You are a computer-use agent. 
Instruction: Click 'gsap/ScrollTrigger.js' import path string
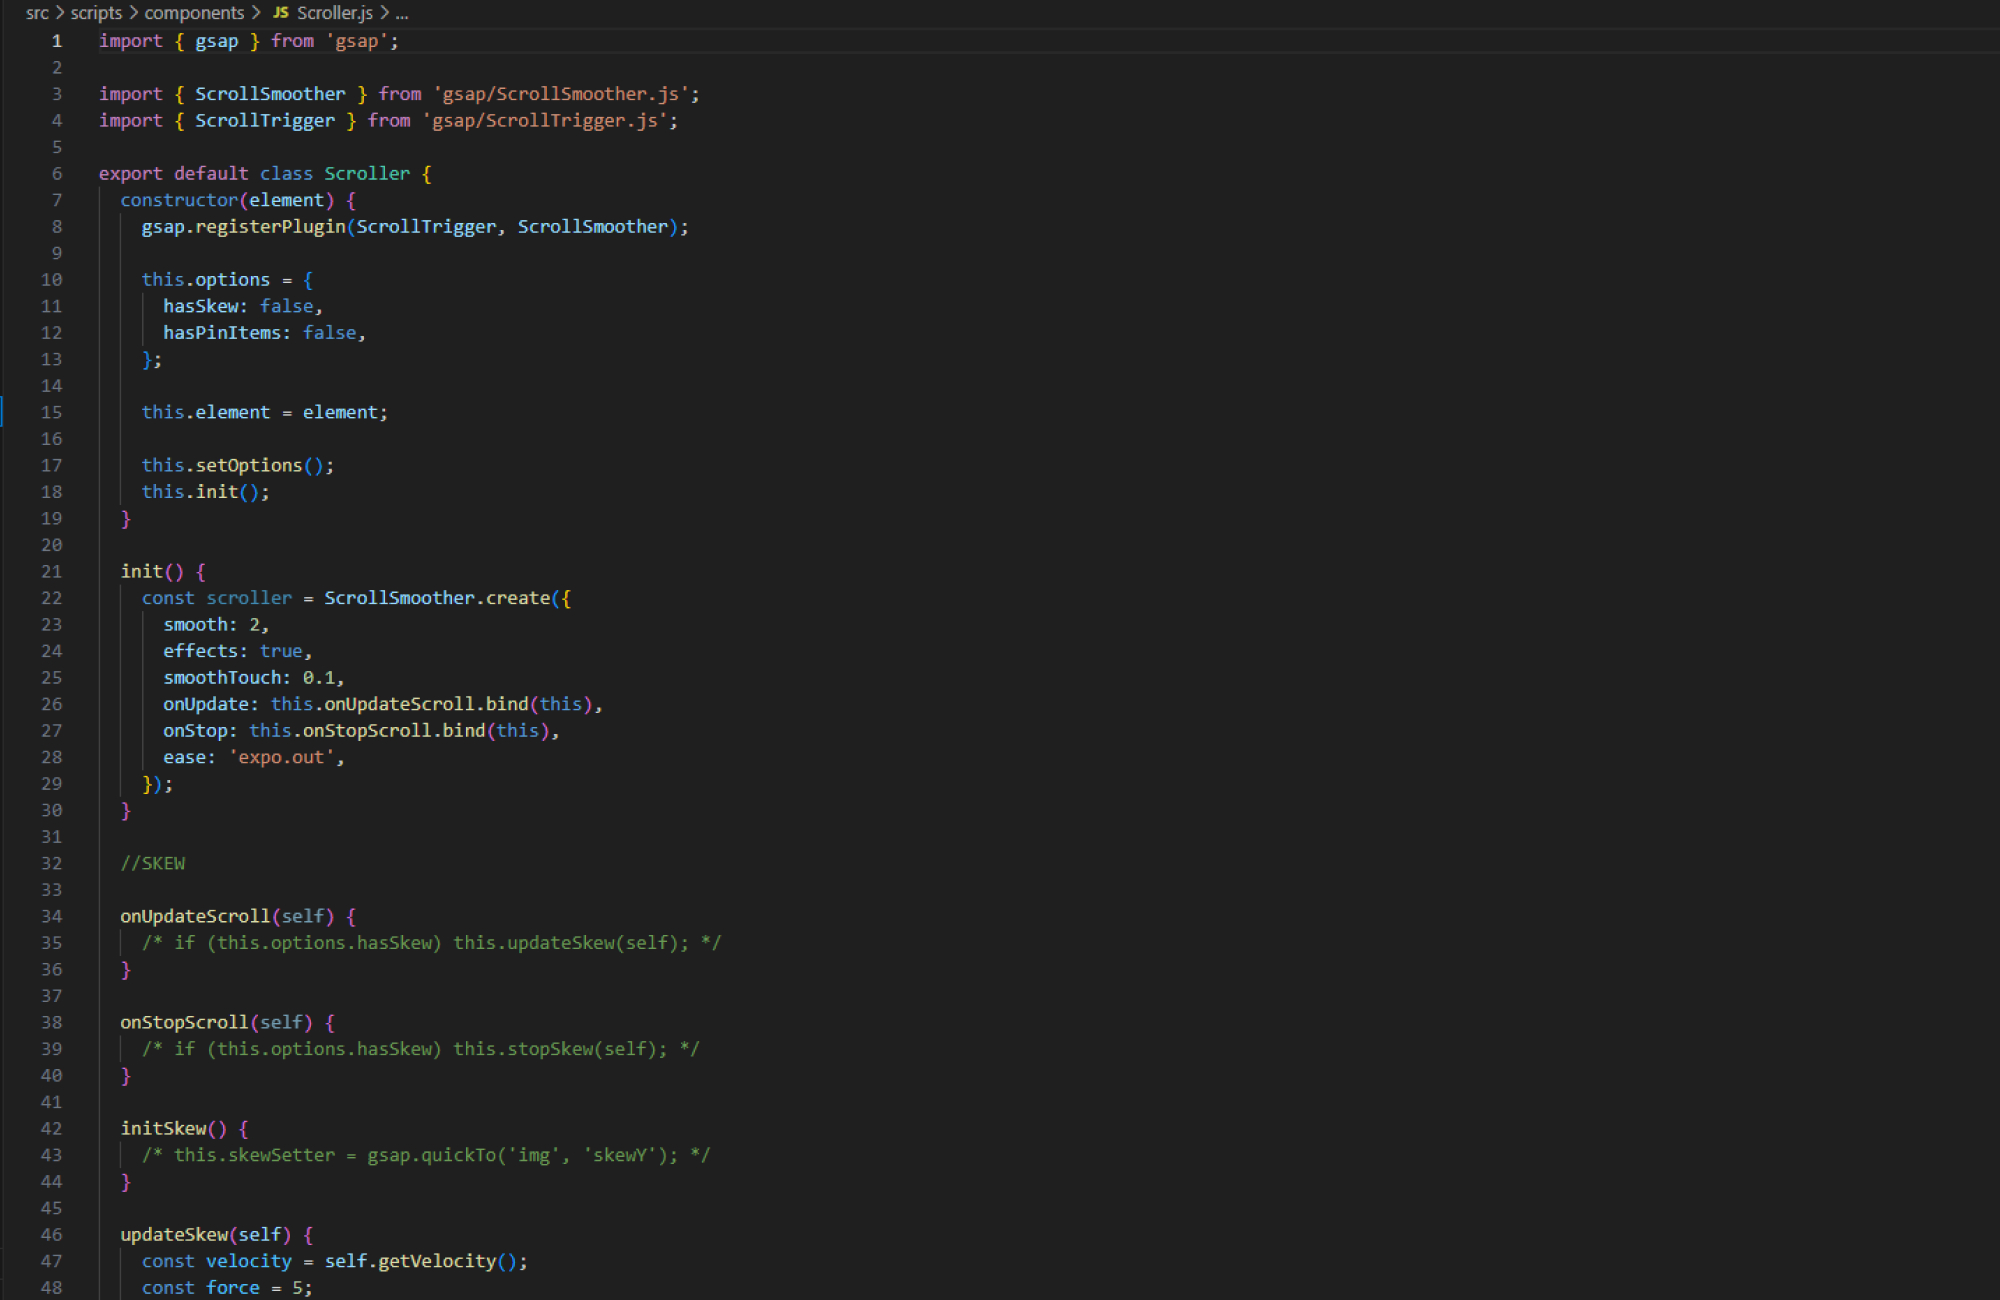coord(544,120)
